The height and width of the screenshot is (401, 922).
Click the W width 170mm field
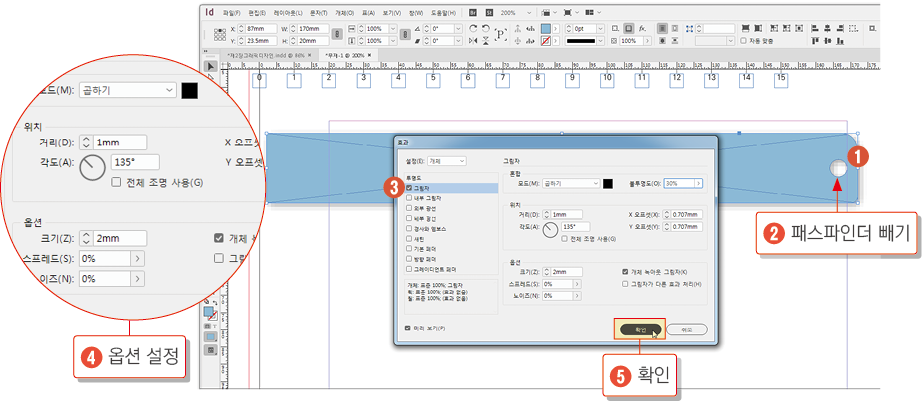coord(313,28)
